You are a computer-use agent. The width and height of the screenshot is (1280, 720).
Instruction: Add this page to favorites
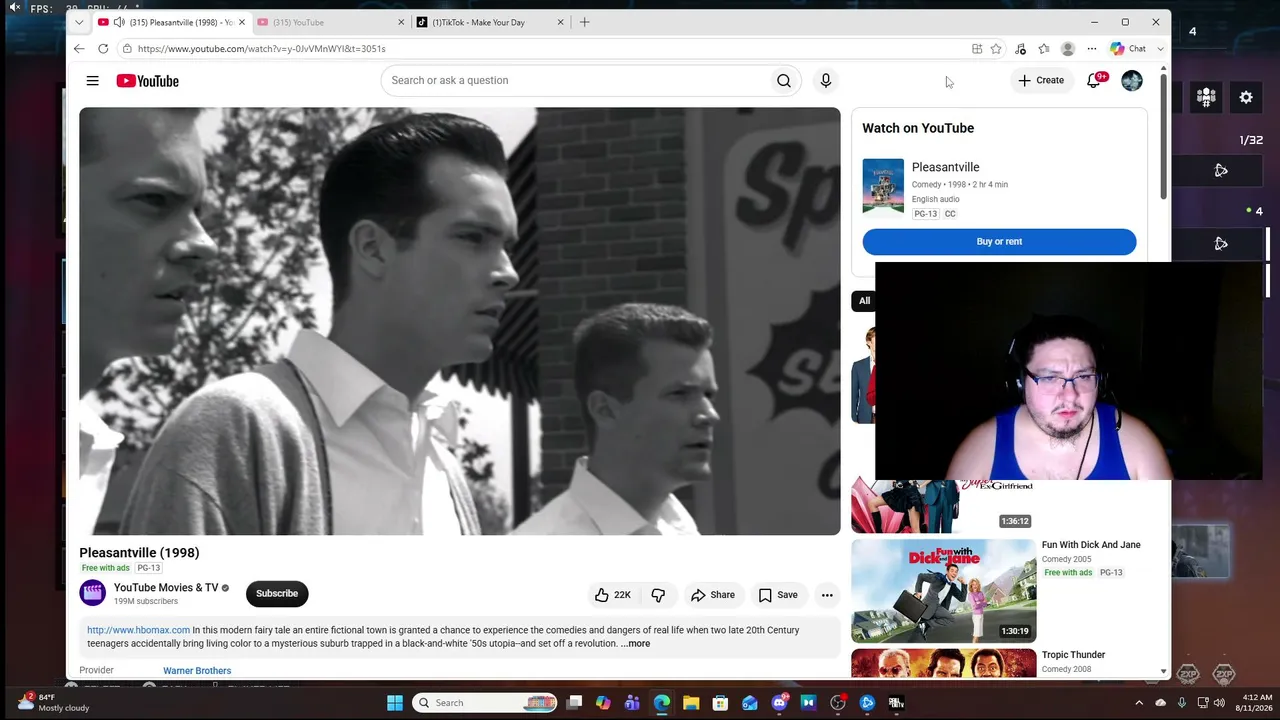pyautogui.click(x=996, y=48)
